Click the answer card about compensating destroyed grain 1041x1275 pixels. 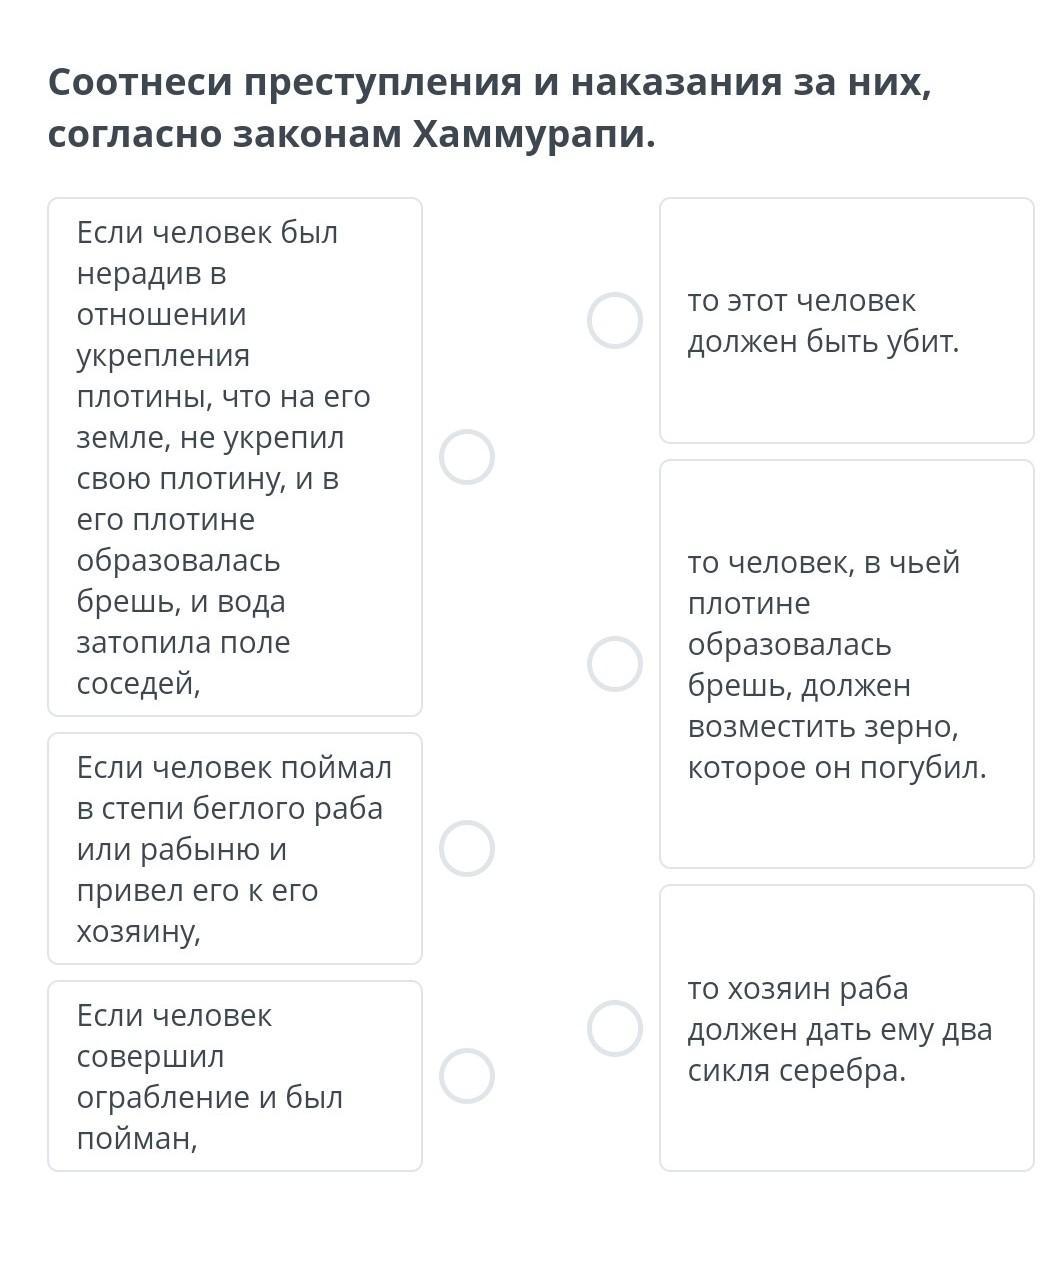click(x=846, y=664)
